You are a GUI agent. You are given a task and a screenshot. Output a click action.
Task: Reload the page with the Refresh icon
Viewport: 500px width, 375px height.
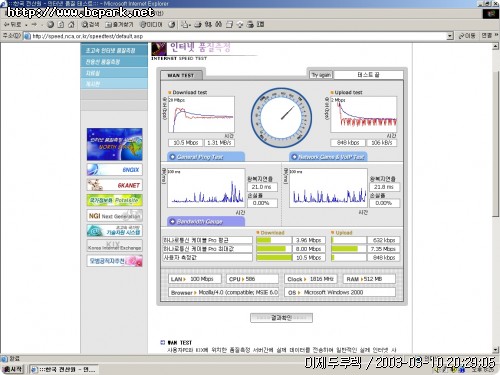coord(61,25)
